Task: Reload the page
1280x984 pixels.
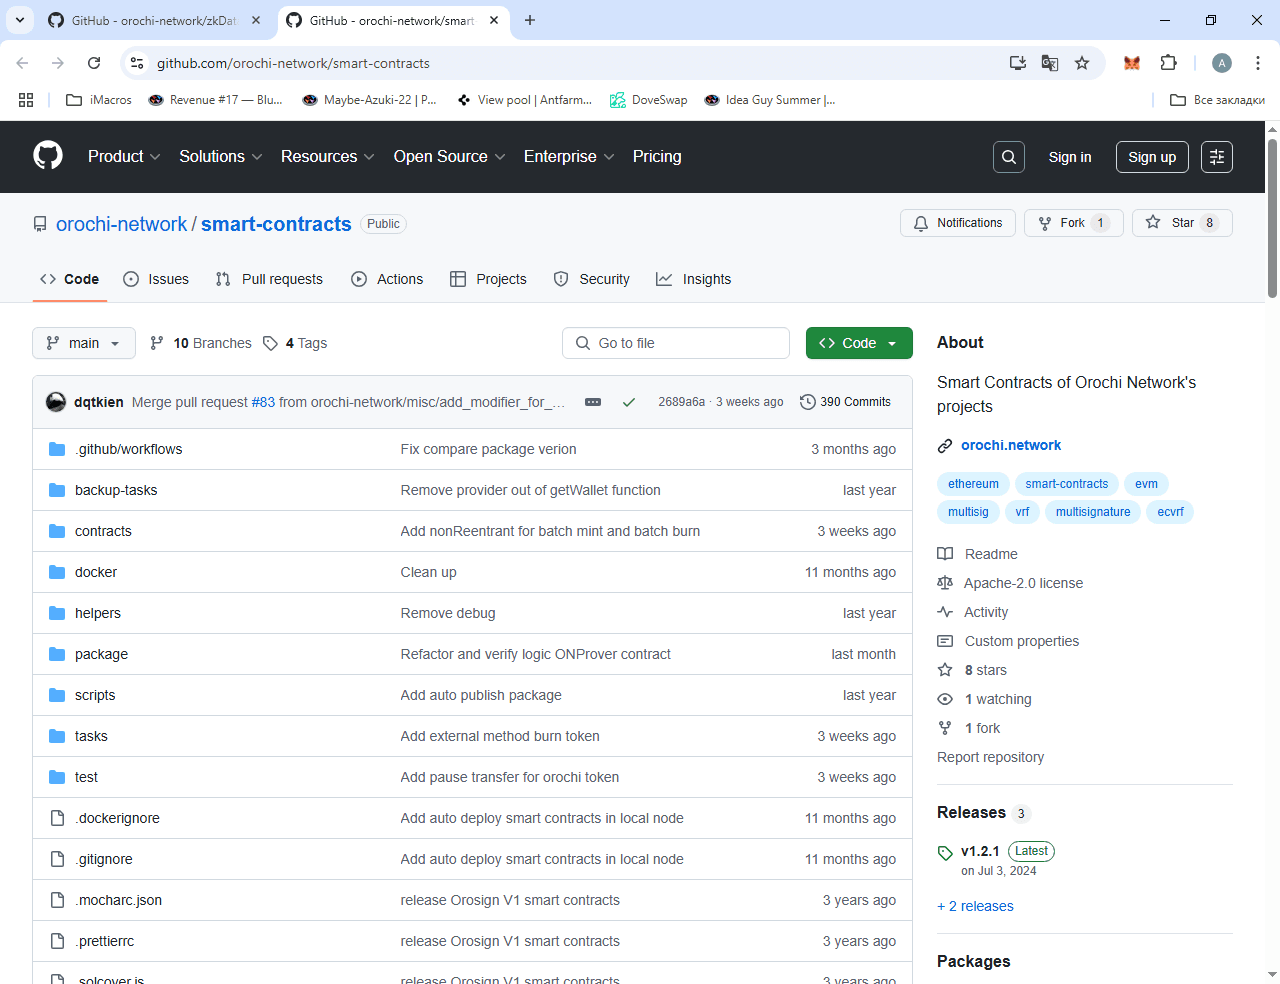Action: pos(94,63)
